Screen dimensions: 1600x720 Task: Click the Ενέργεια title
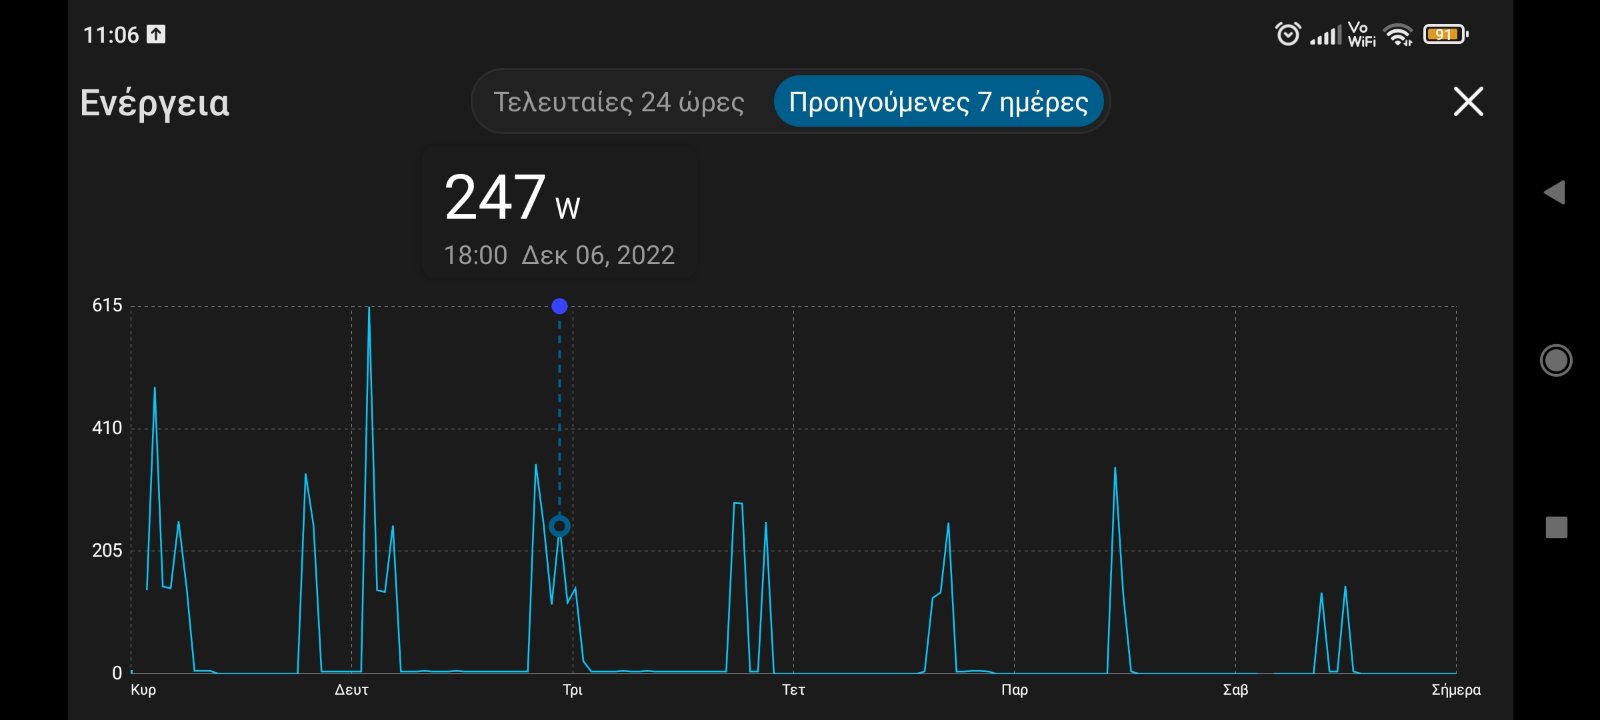155,103
